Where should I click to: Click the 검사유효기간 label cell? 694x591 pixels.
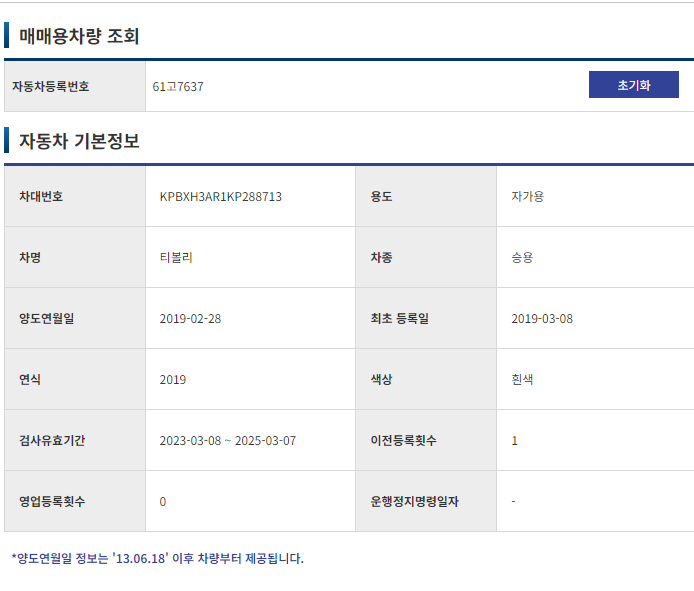click(x=75, y=440)
